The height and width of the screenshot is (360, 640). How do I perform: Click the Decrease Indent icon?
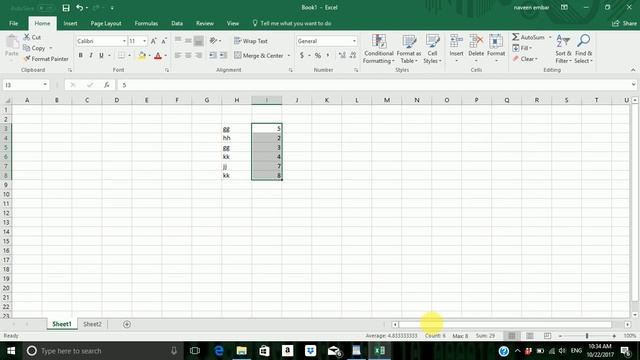click(x=213, y=55)
